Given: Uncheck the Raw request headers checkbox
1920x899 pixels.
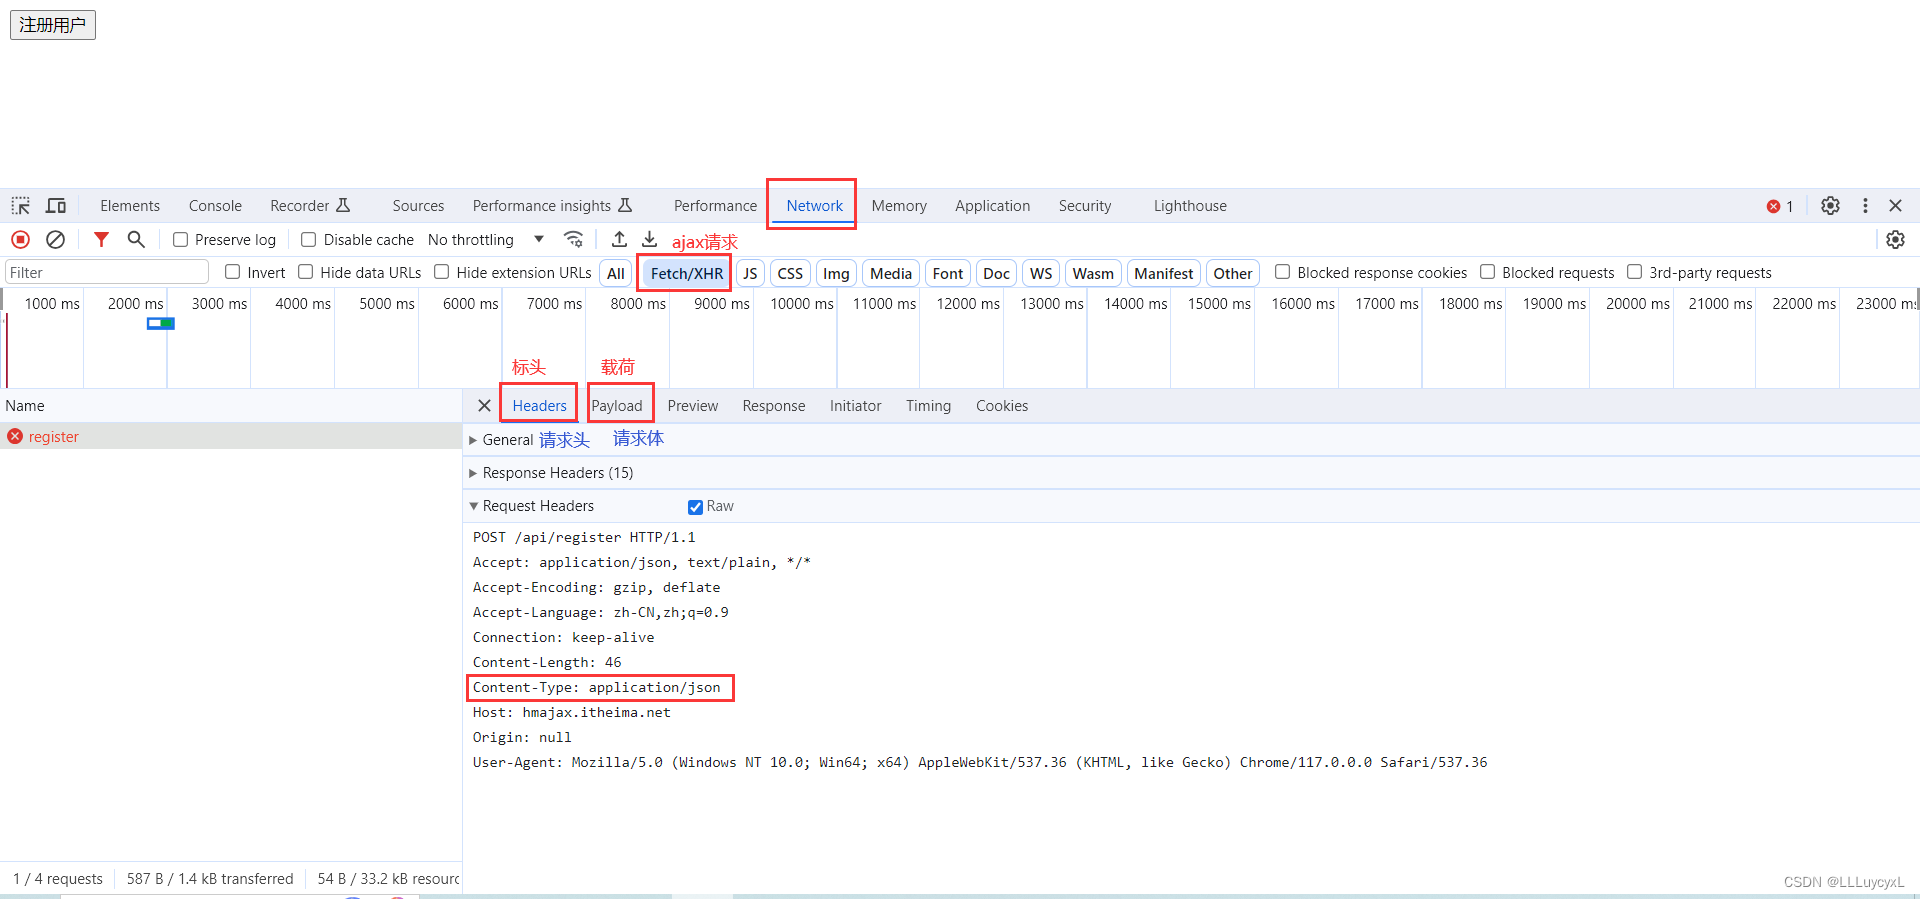Looking at the screenshot, I should pos(695,507).
